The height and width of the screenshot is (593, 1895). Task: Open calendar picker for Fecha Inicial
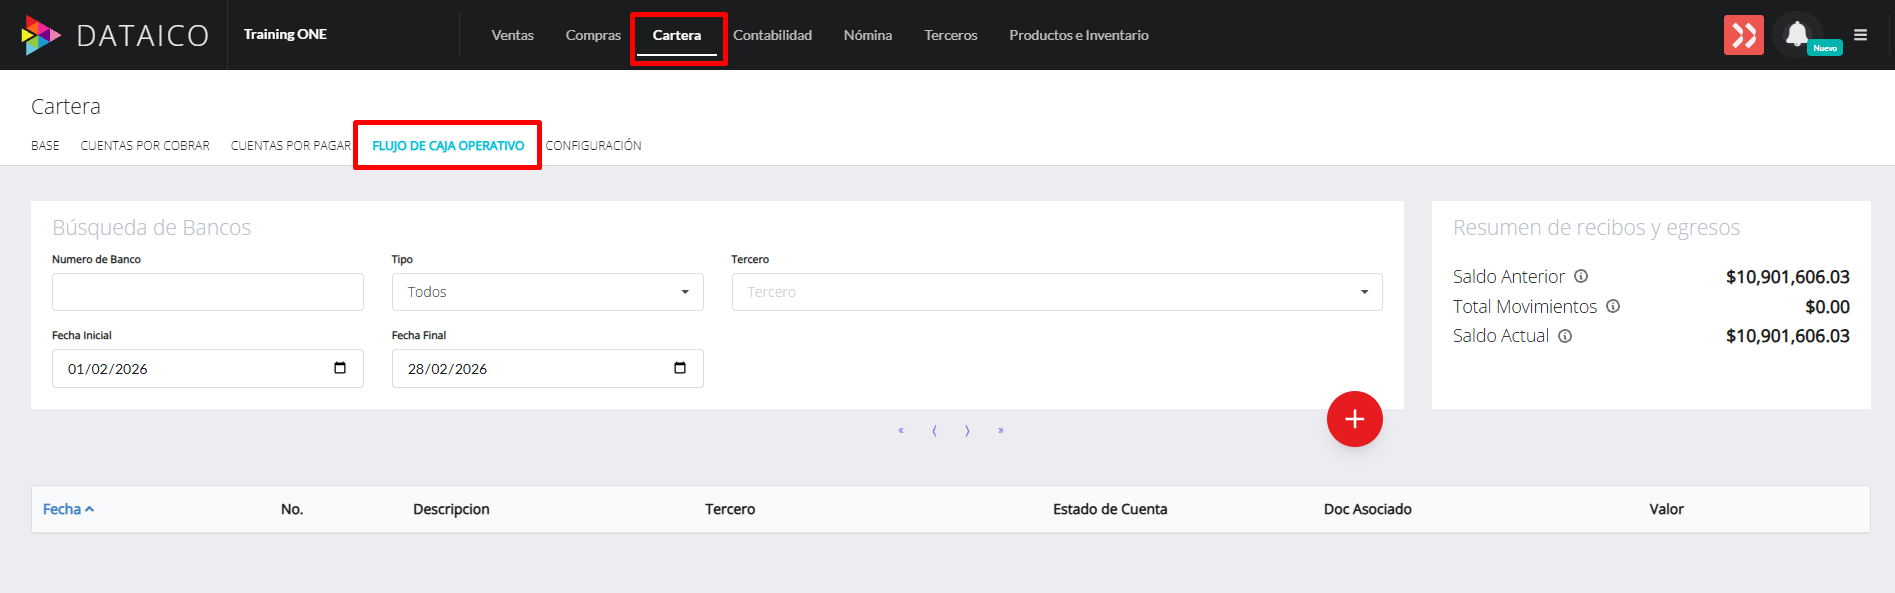coord(340,368)
